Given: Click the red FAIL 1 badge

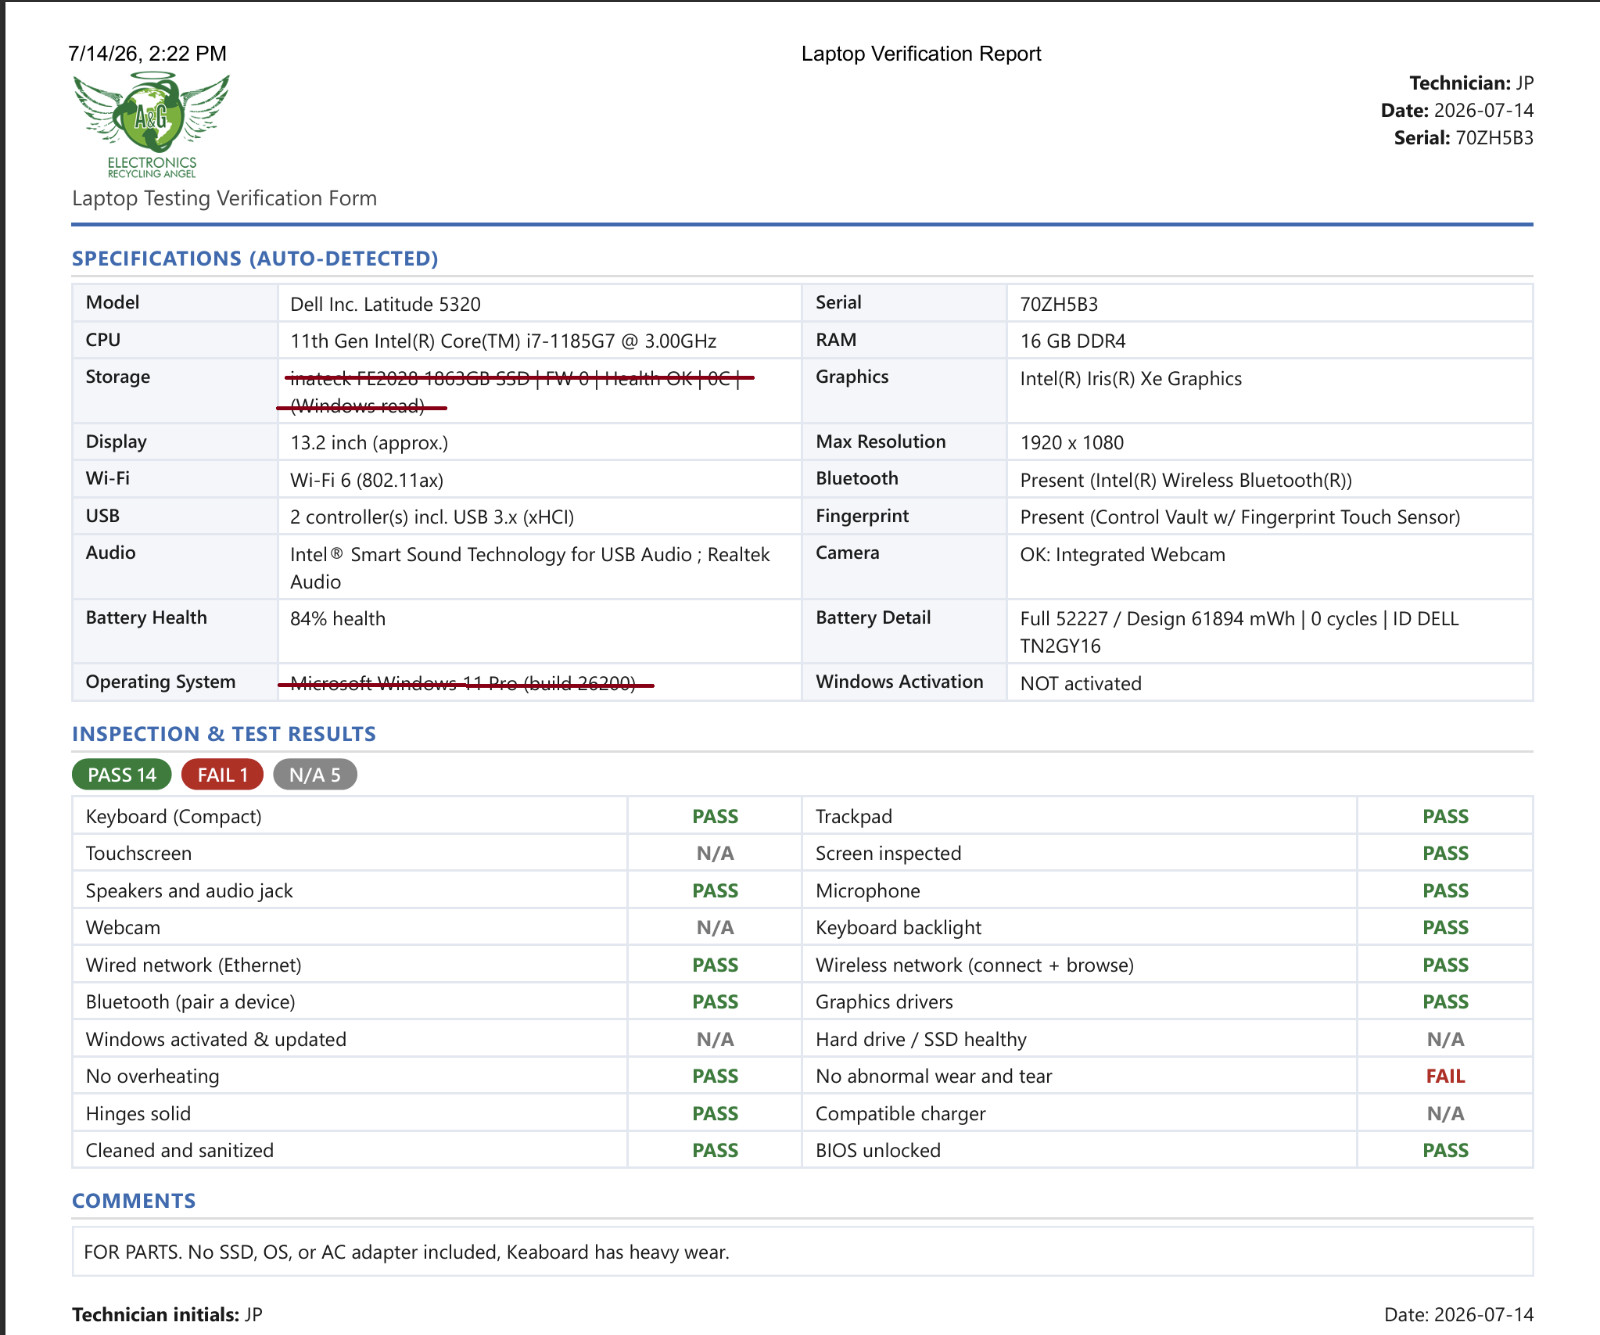Looking at the screenshot, I should click(x=222, y=775).
